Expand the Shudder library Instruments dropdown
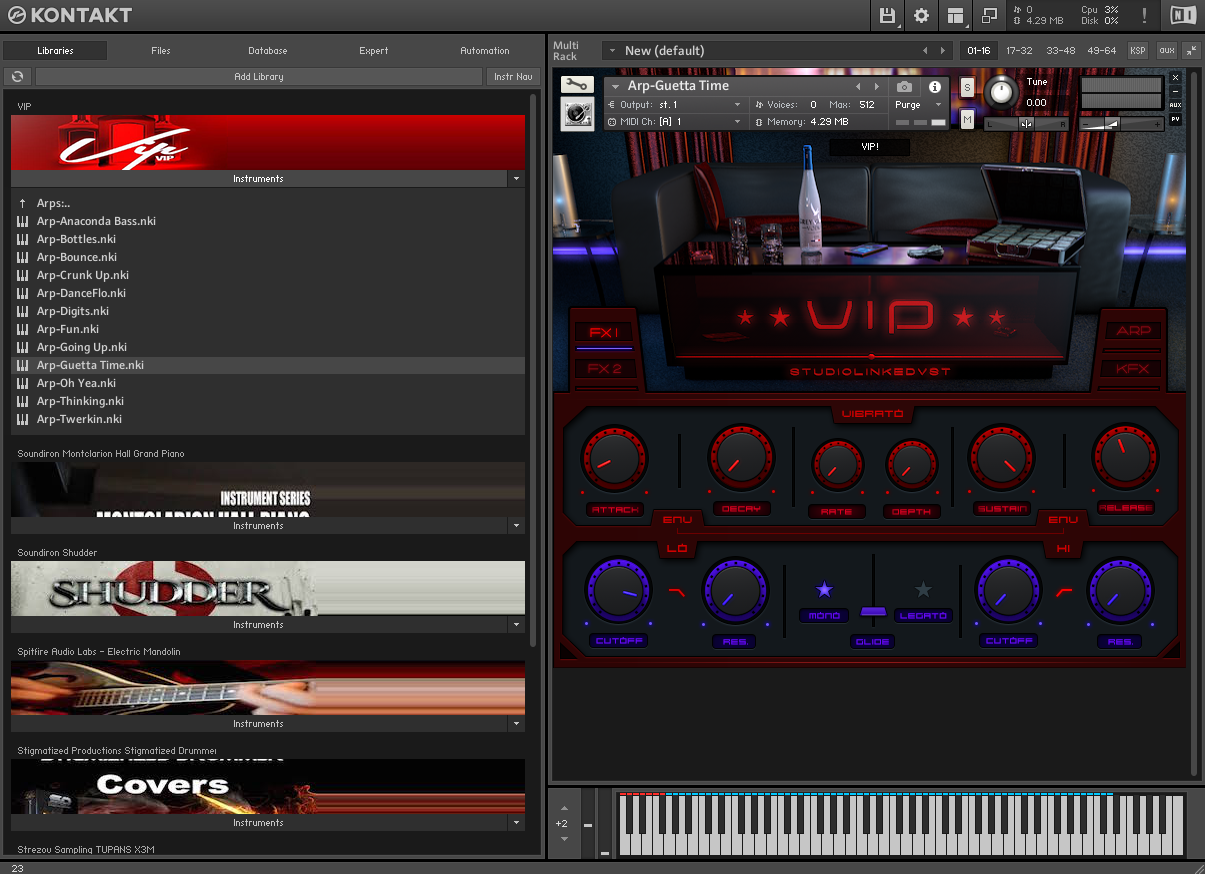The width and height of the screenshot is (1205, 874). pyautogui.click(x=516, y=625)
